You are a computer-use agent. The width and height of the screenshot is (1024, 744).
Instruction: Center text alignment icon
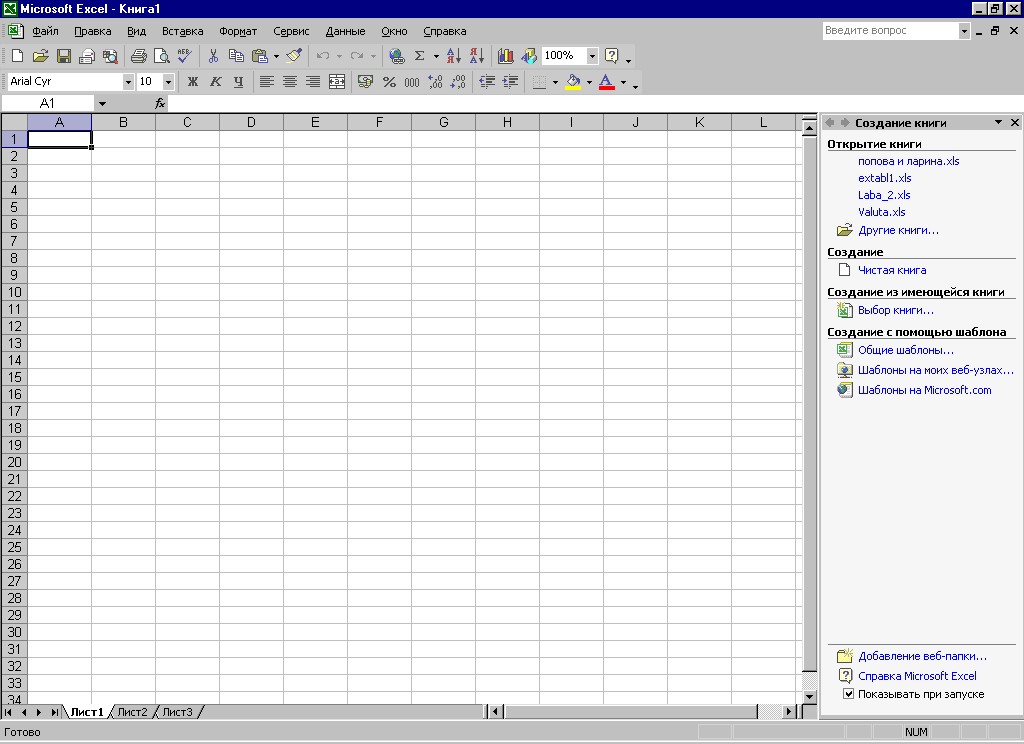click(290, 82)
